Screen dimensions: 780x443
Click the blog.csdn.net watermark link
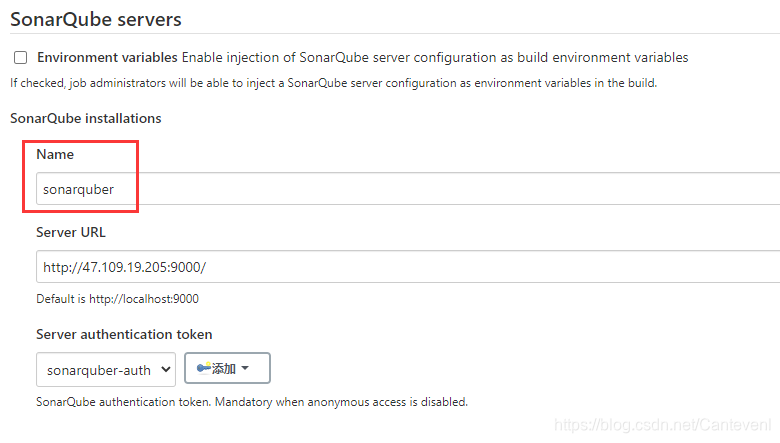[x=662, y=425]
